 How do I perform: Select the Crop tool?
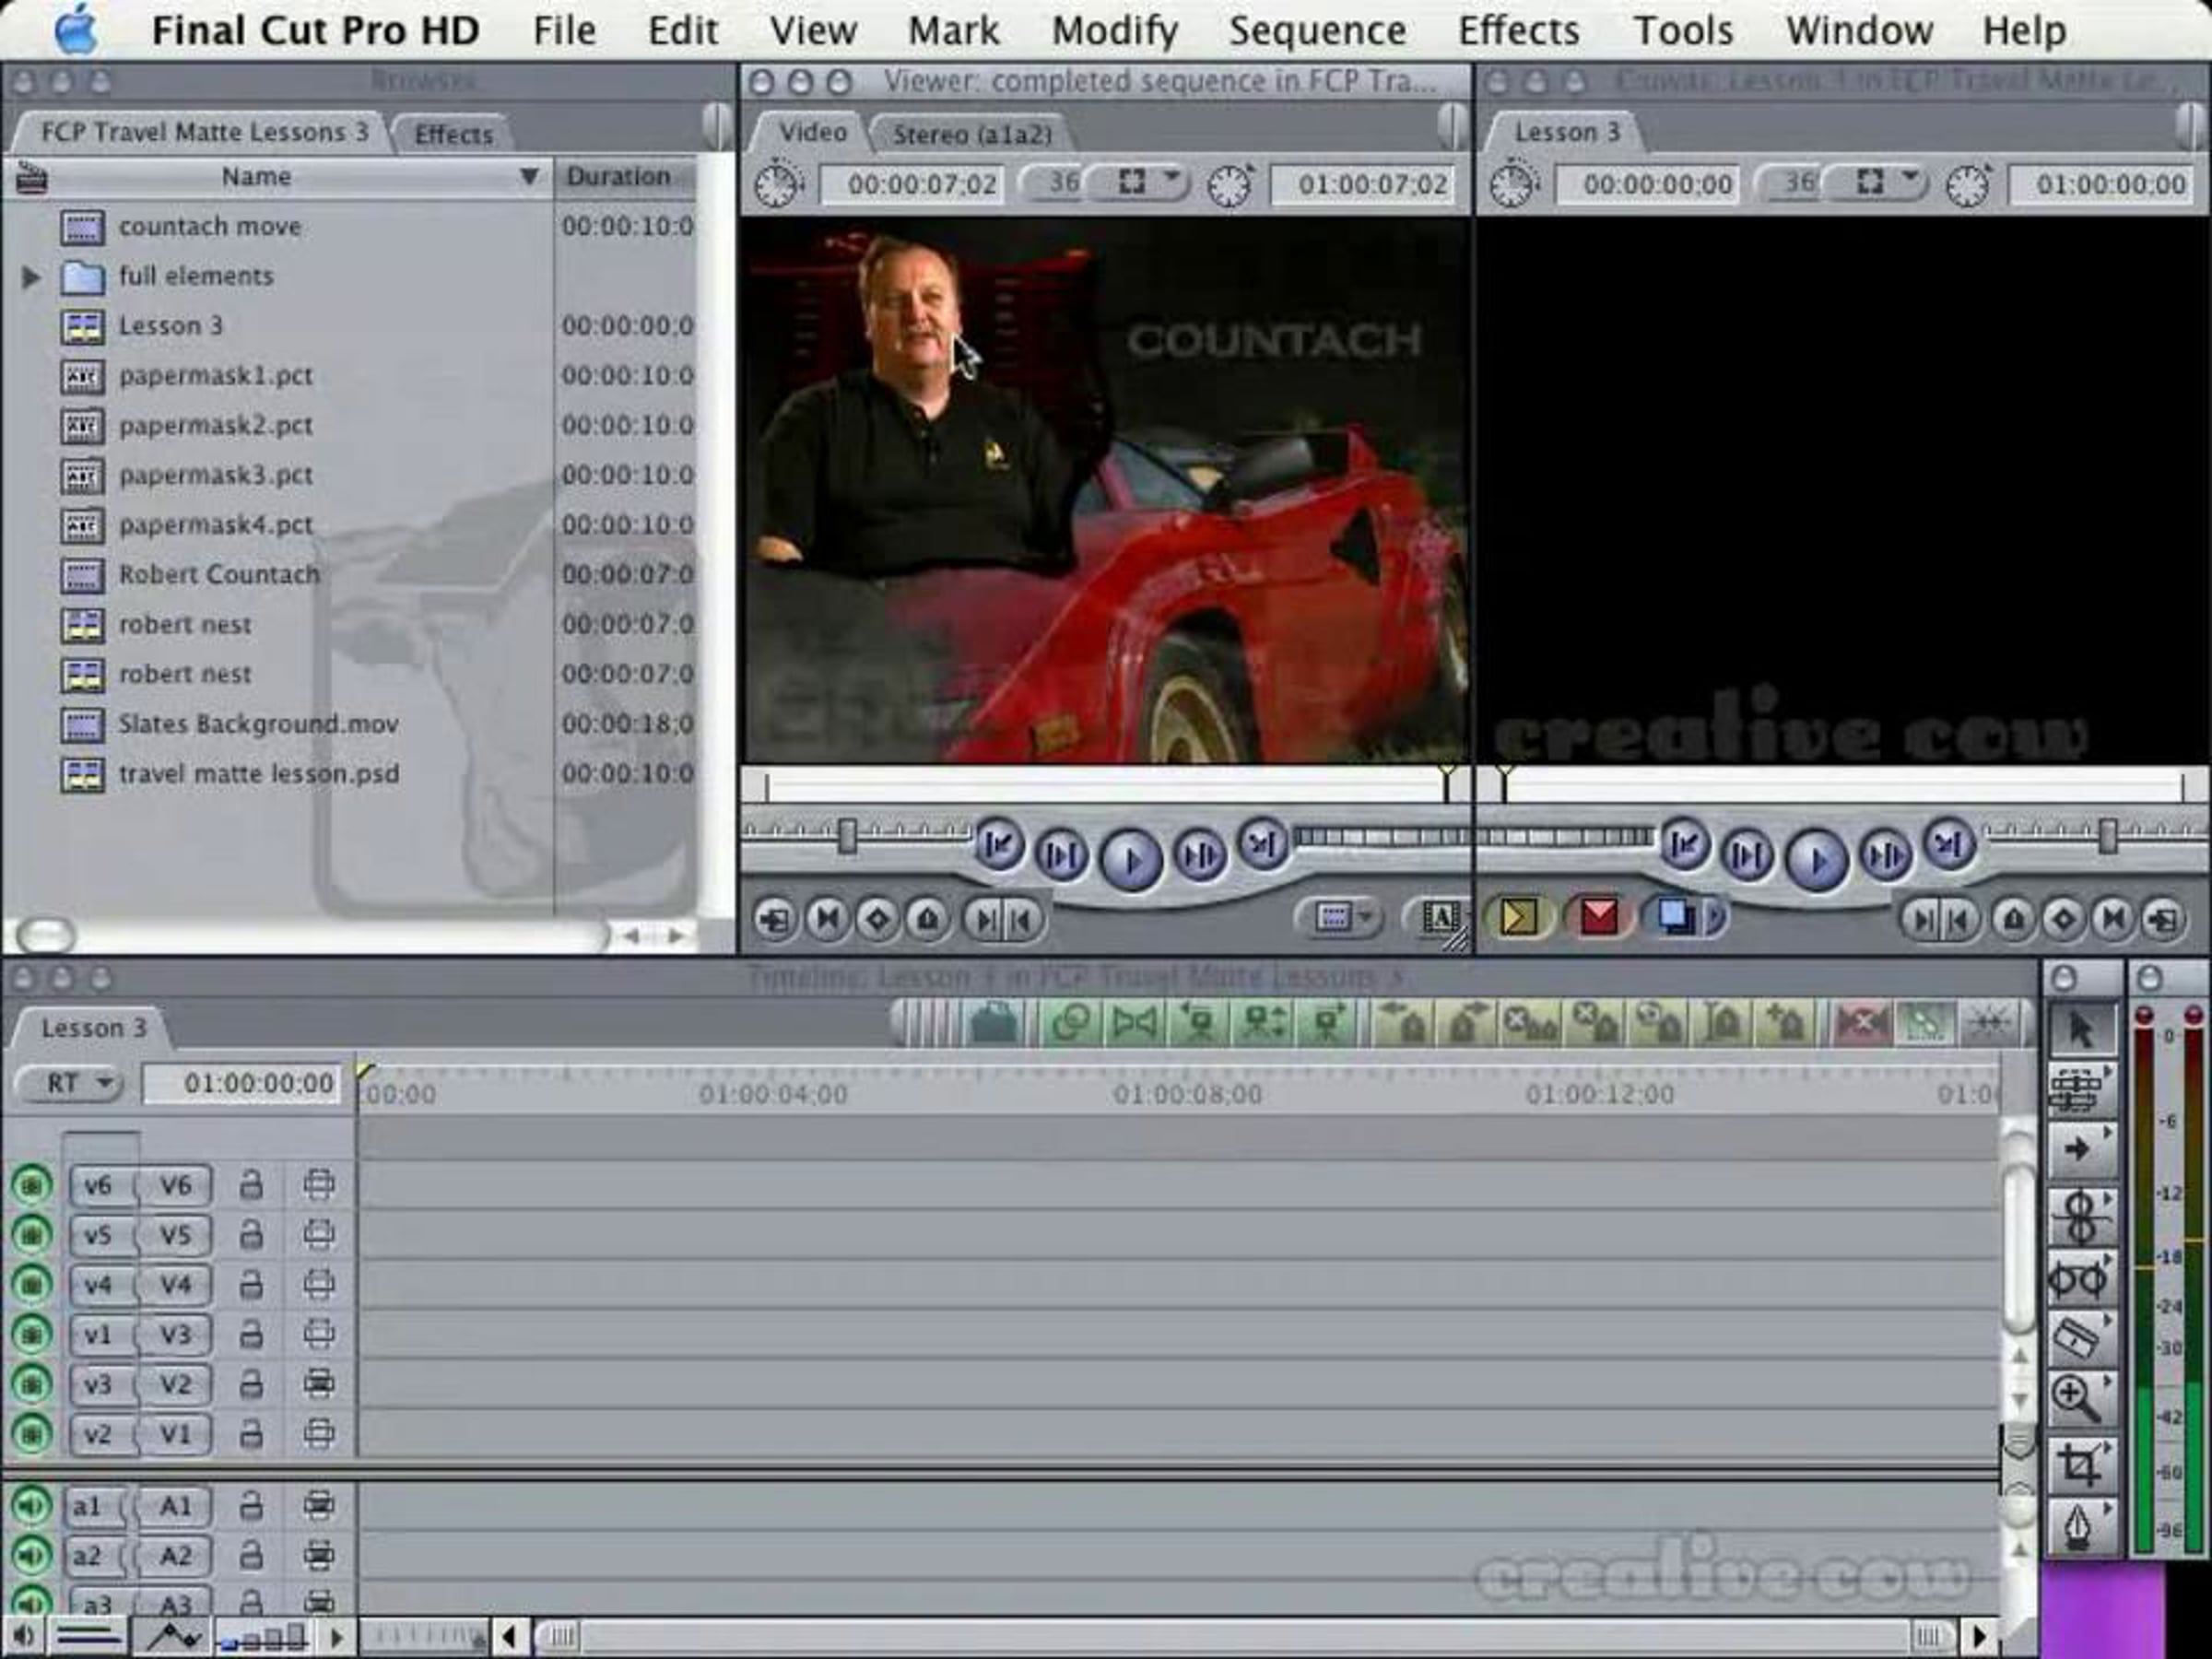tap(2078, 1465)
